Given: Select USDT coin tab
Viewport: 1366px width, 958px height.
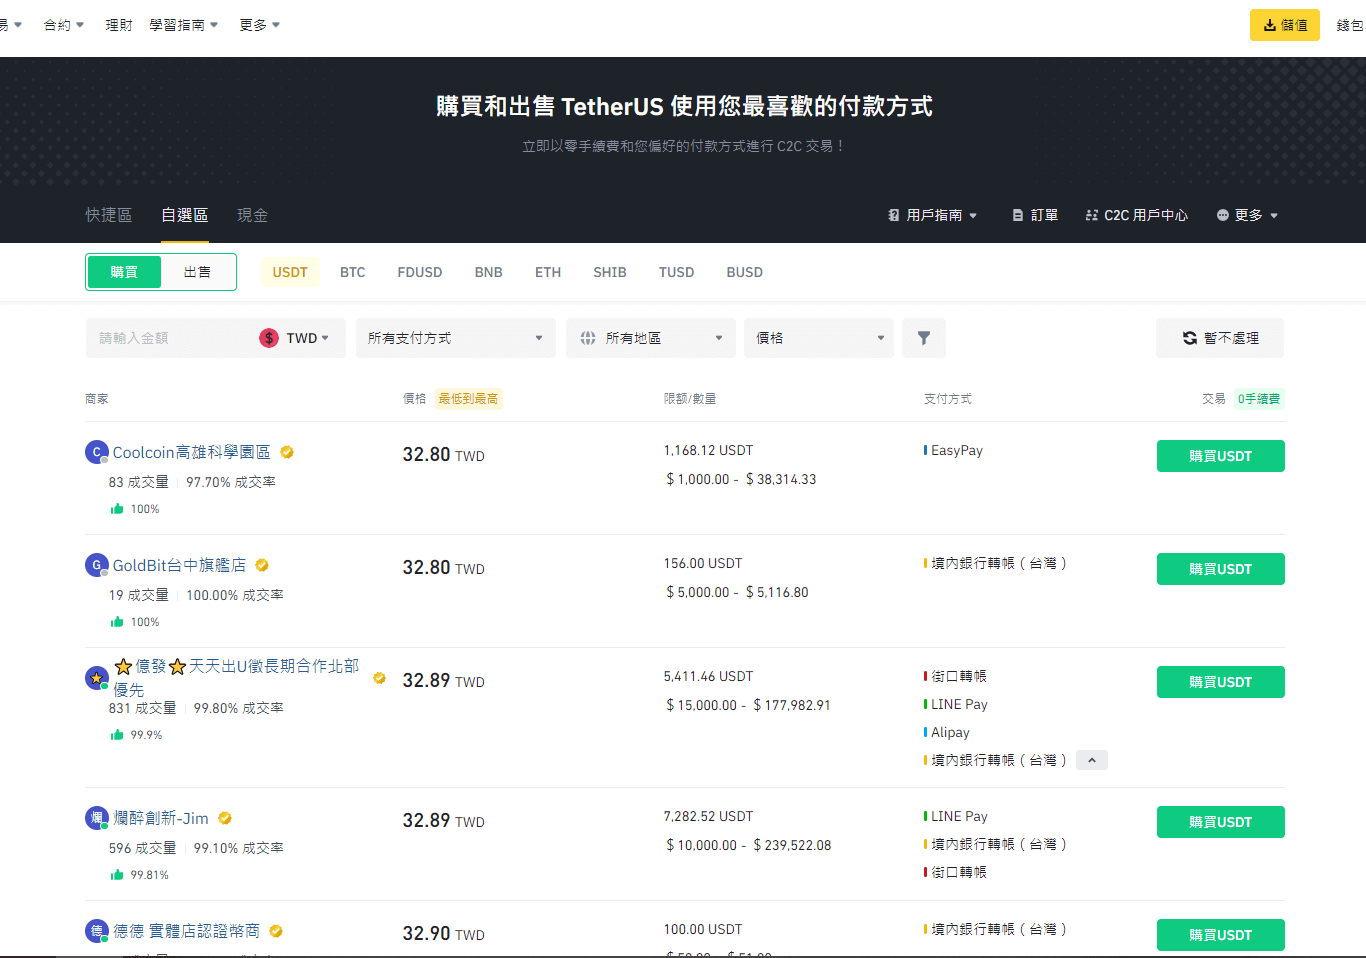Looking at the screenshot, I should tap(290, 272).
